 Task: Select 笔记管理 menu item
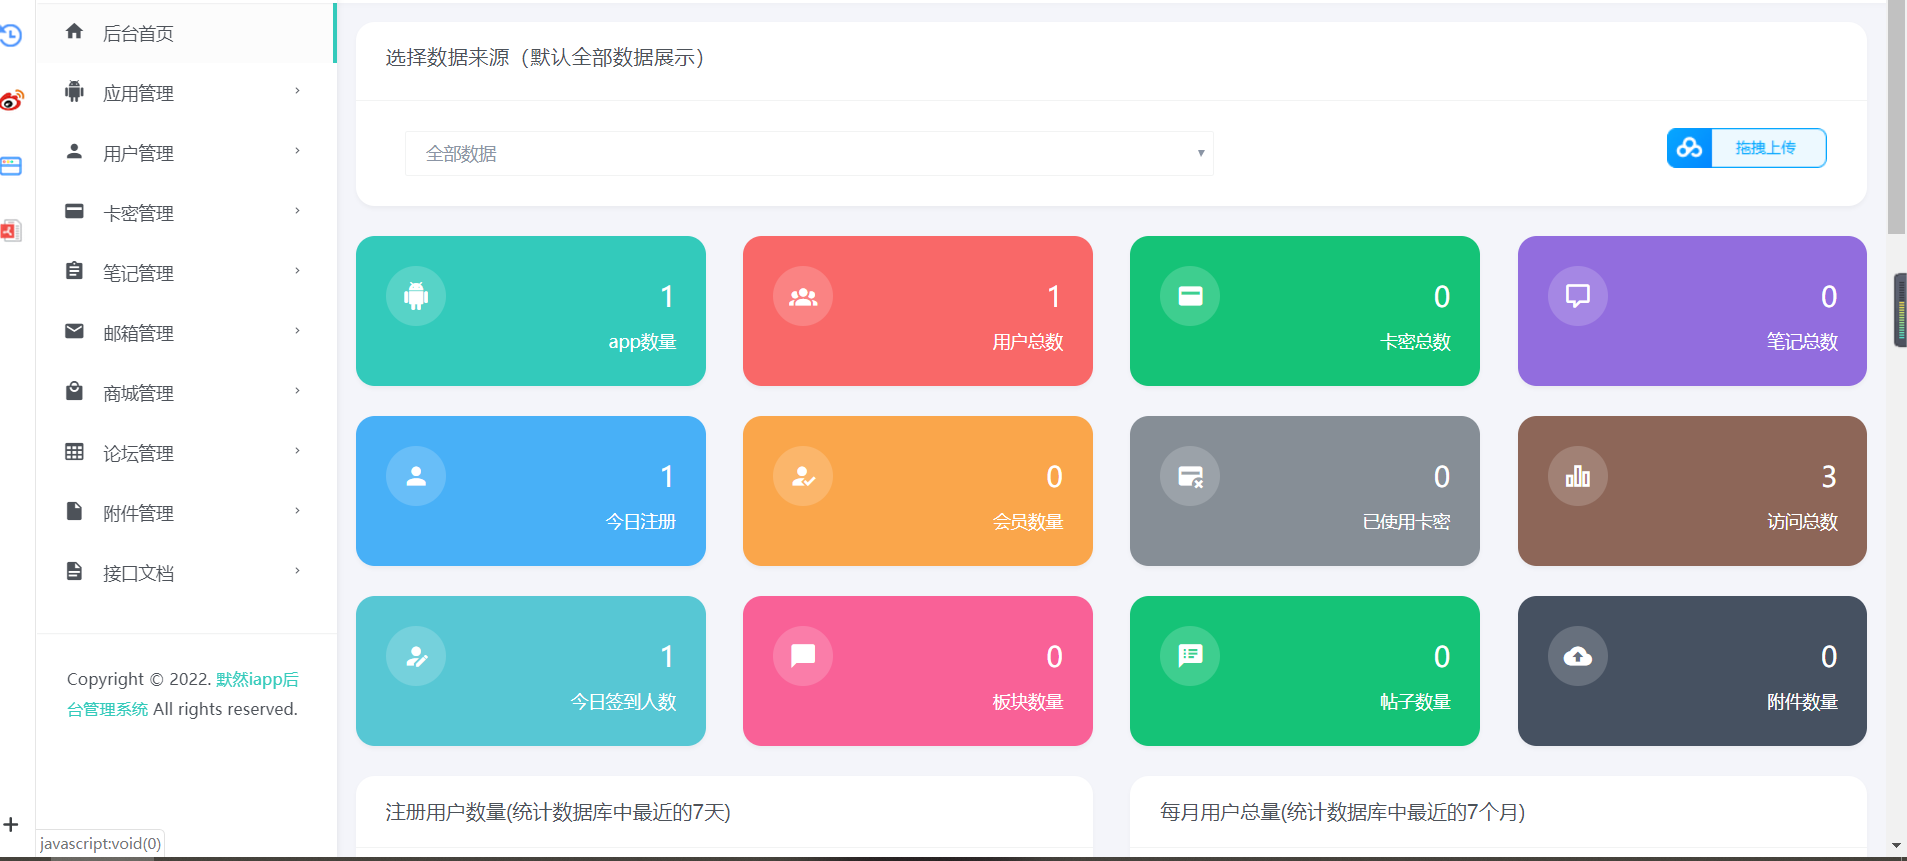click(186, 273)
